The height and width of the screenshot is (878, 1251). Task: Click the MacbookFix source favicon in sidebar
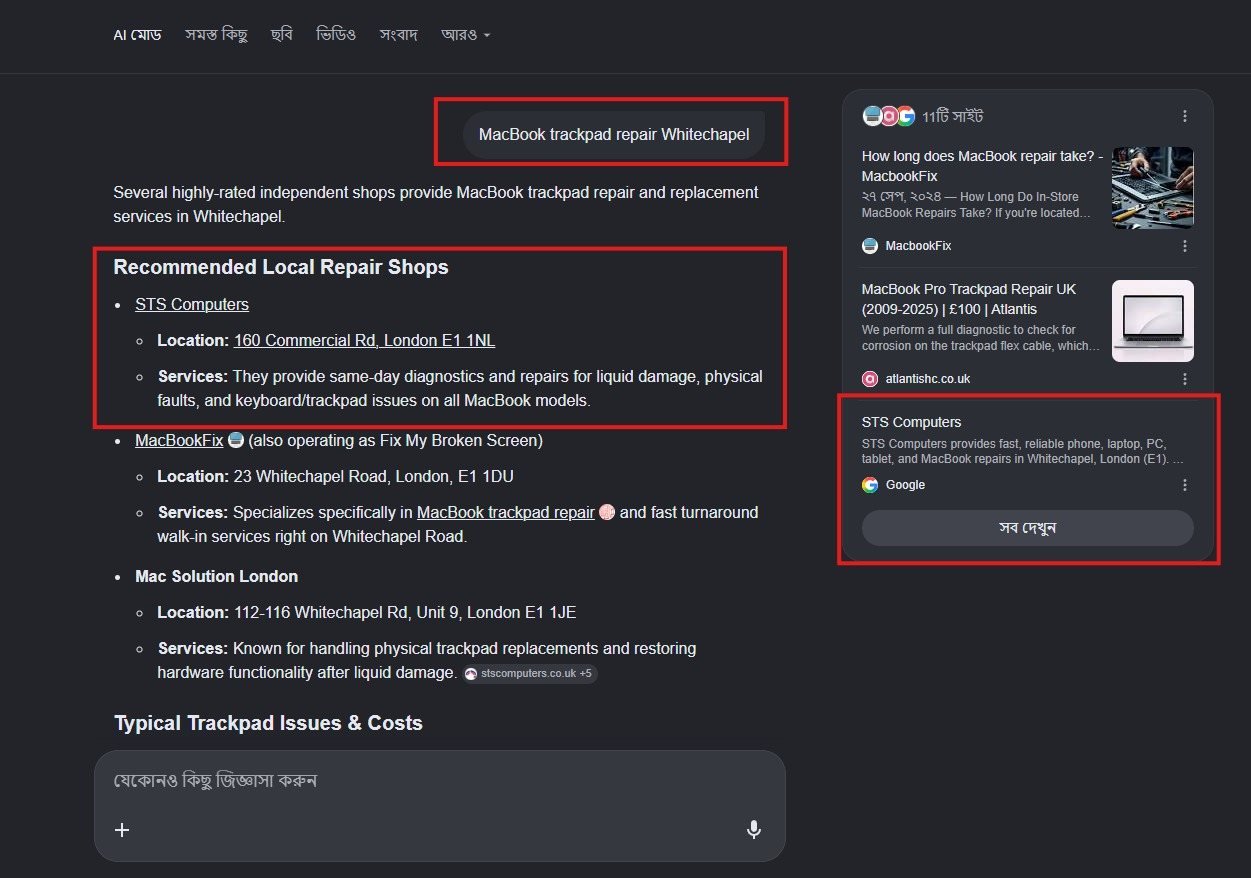(870, 245)
